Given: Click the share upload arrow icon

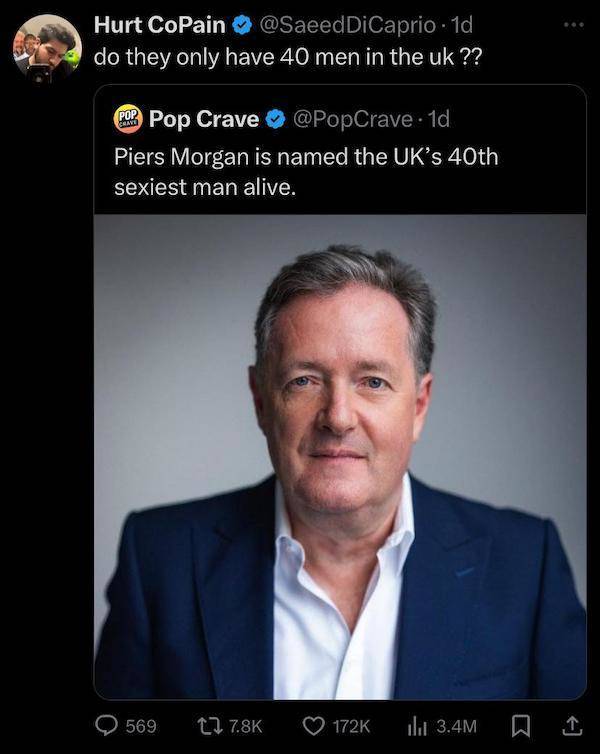Looking at the screenshot, I should tap(573, 723).
